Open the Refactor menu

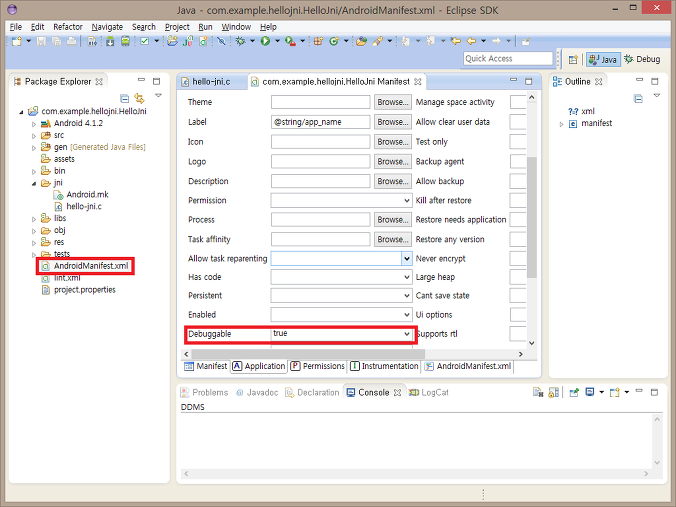(68, 27)
